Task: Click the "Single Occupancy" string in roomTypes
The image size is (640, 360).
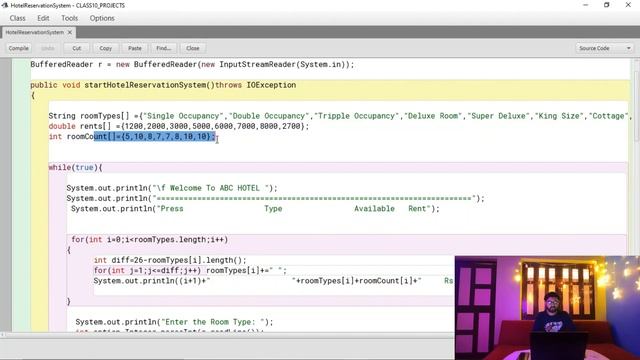Action: coord(184,116)
